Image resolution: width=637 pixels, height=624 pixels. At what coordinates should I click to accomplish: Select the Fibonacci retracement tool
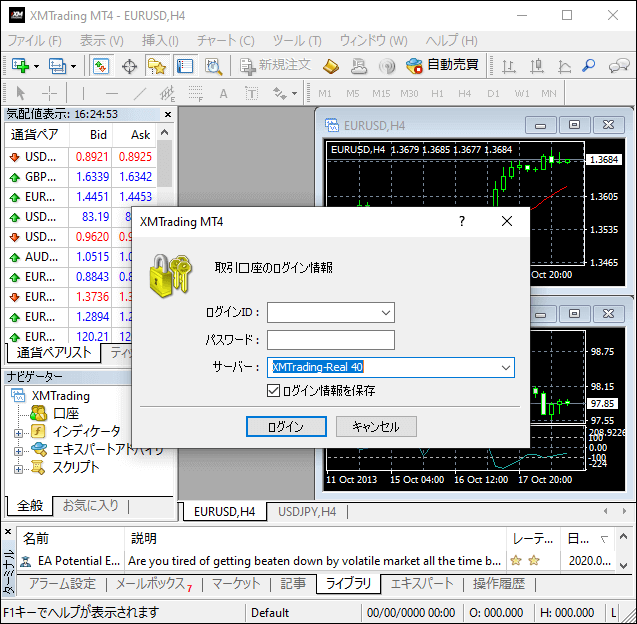[196, 93]
